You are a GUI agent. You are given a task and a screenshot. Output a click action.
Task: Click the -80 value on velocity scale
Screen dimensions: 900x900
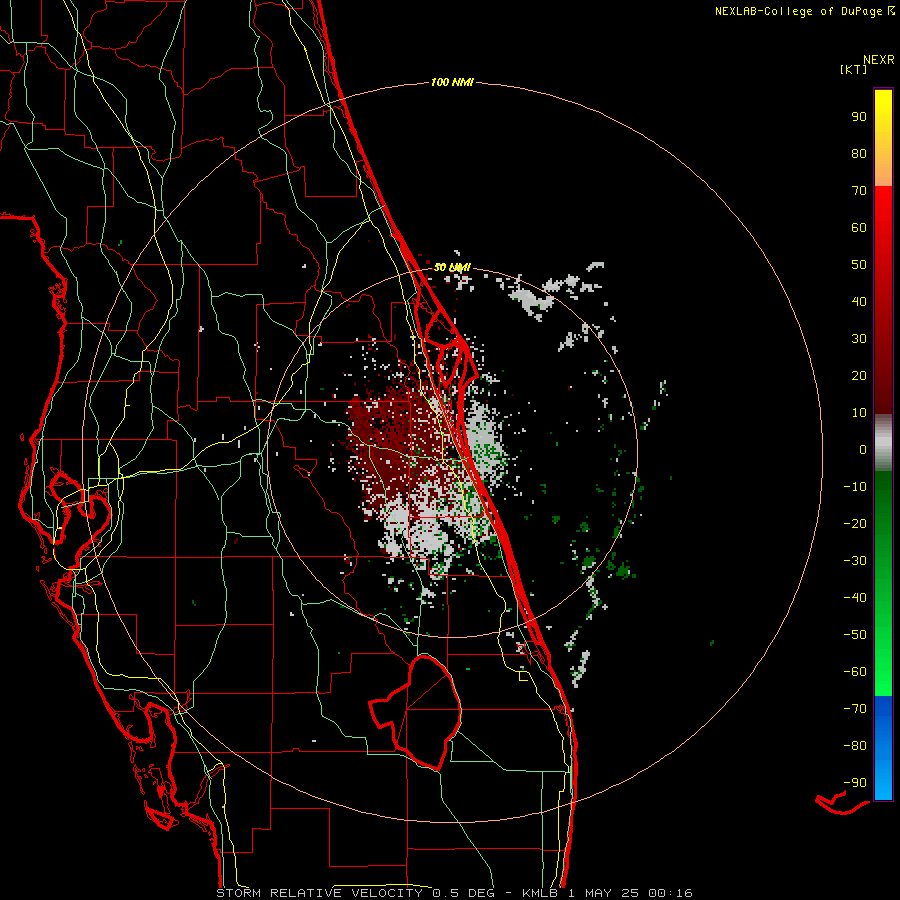[855, 746]
